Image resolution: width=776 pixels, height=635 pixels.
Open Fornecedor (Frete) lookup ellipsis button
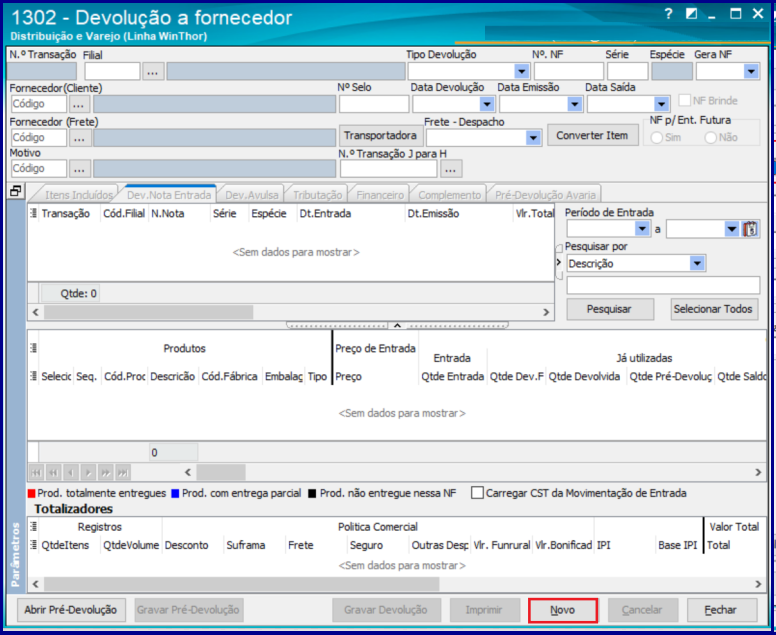pos(80,138)
